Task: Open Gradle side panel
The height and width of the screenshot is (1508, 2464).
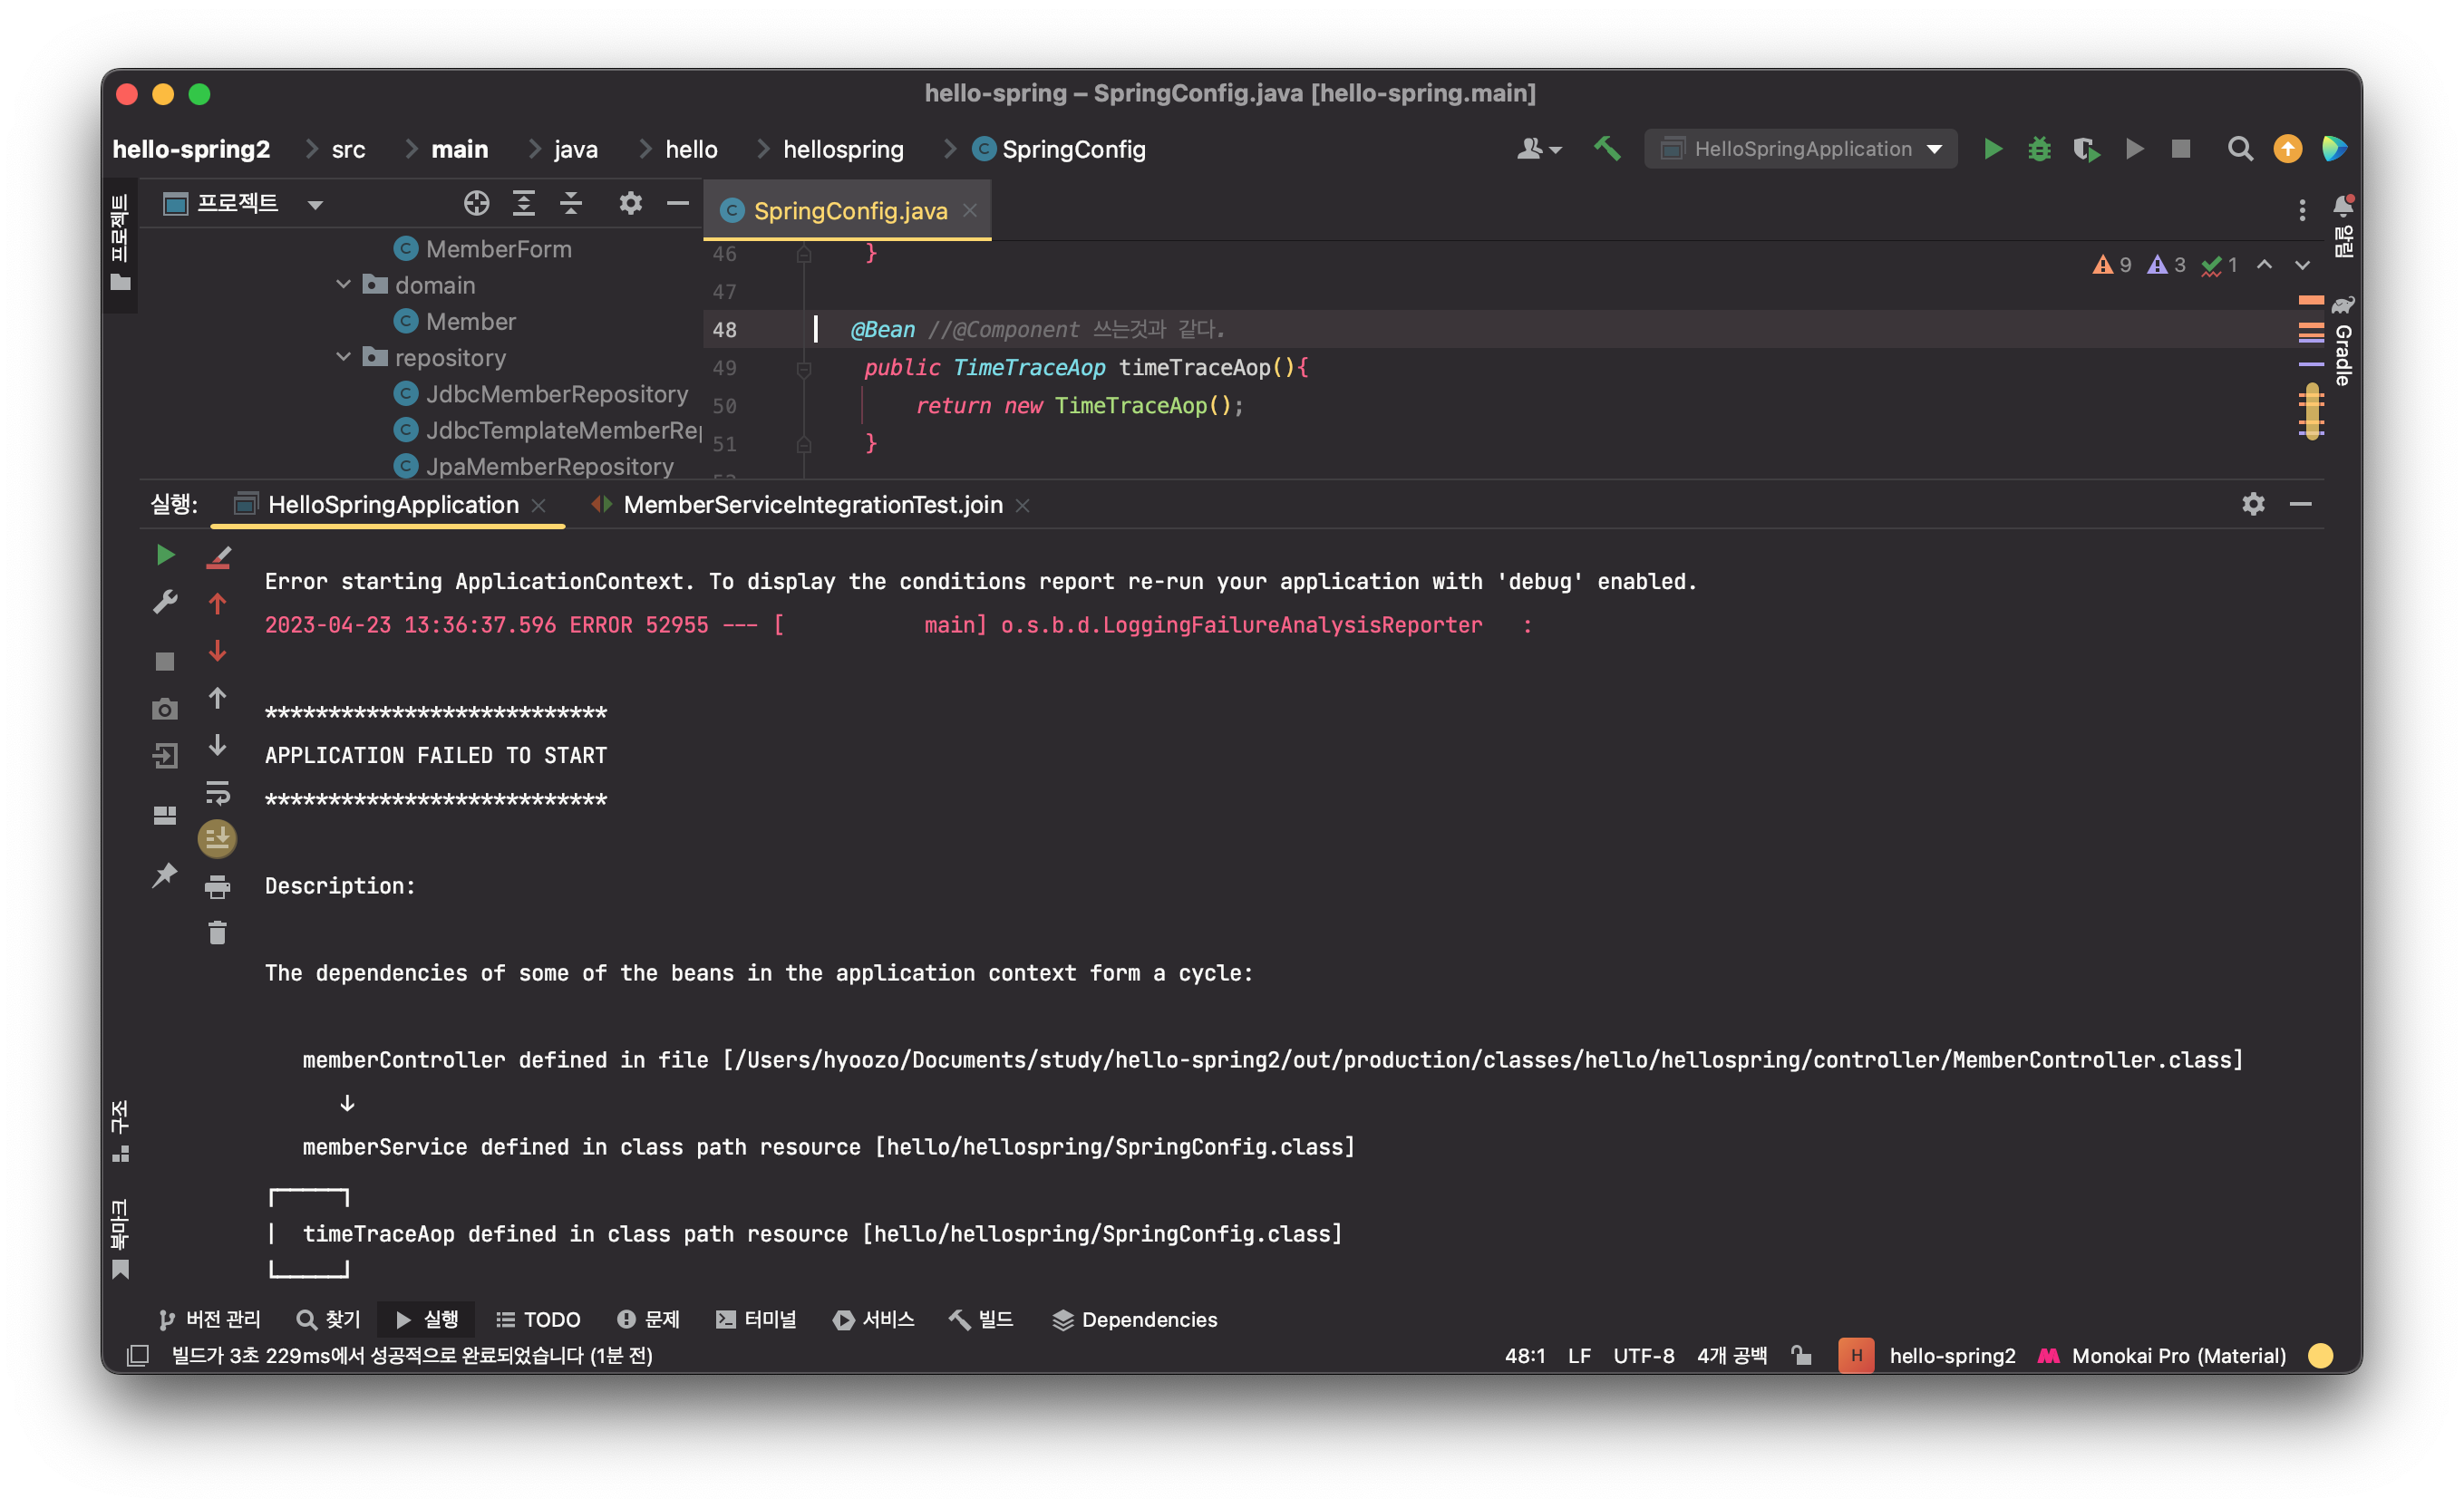Action: 2342,342
